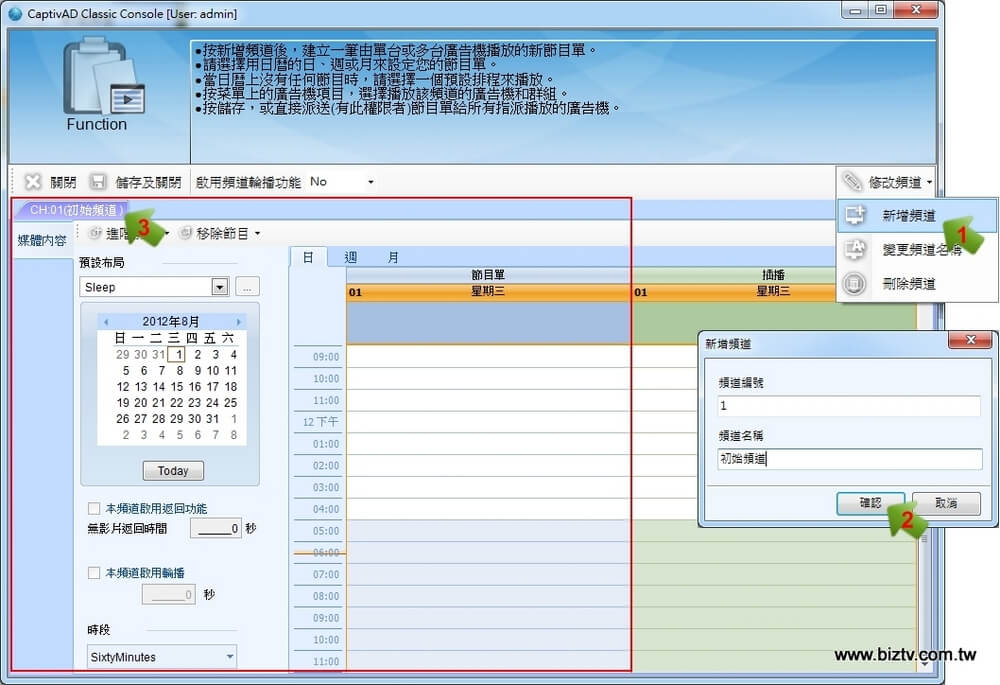Click the Function clipboard icon
1000x685 pixels.
[x=97, y=80]
